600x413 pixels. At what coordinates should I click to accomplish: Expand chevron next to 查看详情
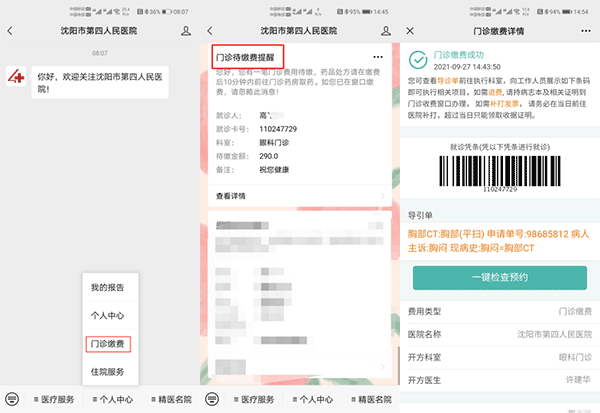(x=383, y=196)
